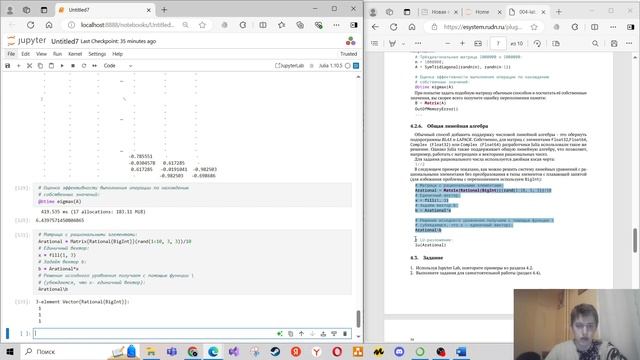Image resolution: width=640 pixels, height=360 pixels.
Task: Click the Jupyter notebook vertical scrollbar
Action: pos(358,319)
